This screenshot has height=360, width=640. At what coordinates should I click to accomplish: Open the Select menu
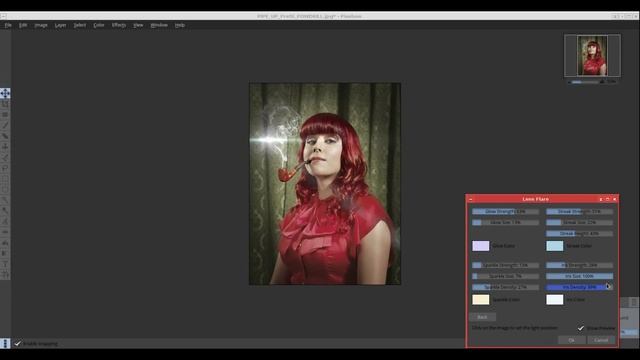pyautogui.click(x=80, y=25)
